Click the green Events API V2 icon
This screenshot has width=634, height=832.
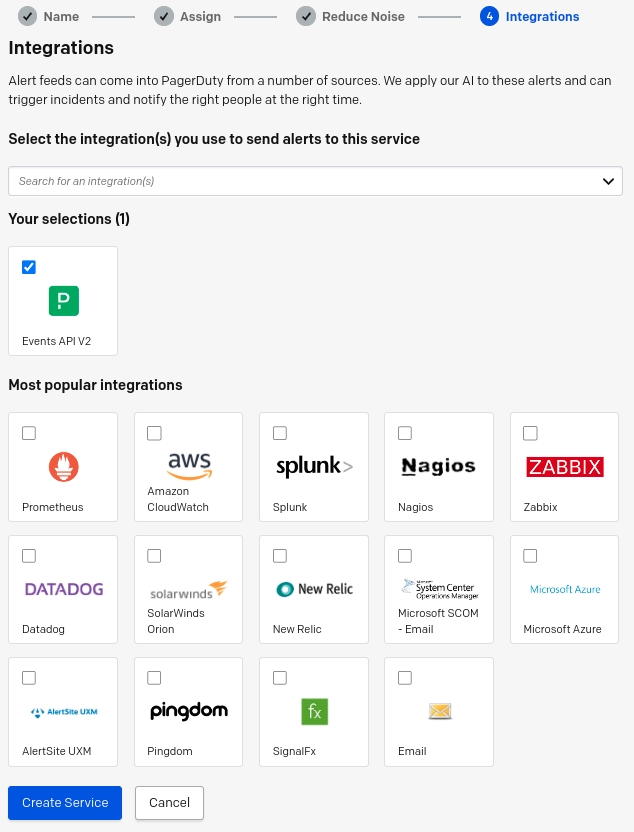tap(64, 301)
